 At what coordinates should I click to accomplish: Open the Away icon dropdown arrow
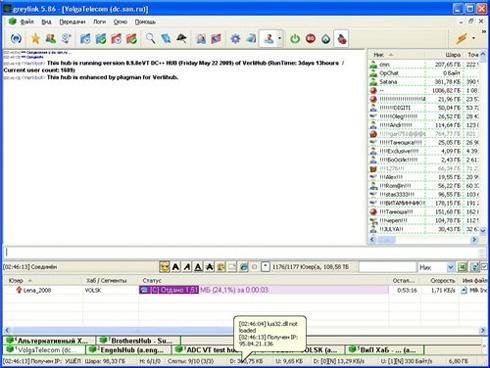(280, 39)
